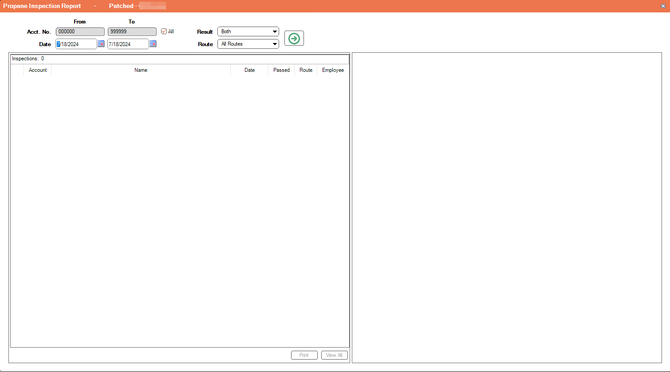Open the From date calendar picker
The image size is (670, 372).
pyautogui.click(x=101, y=44)
